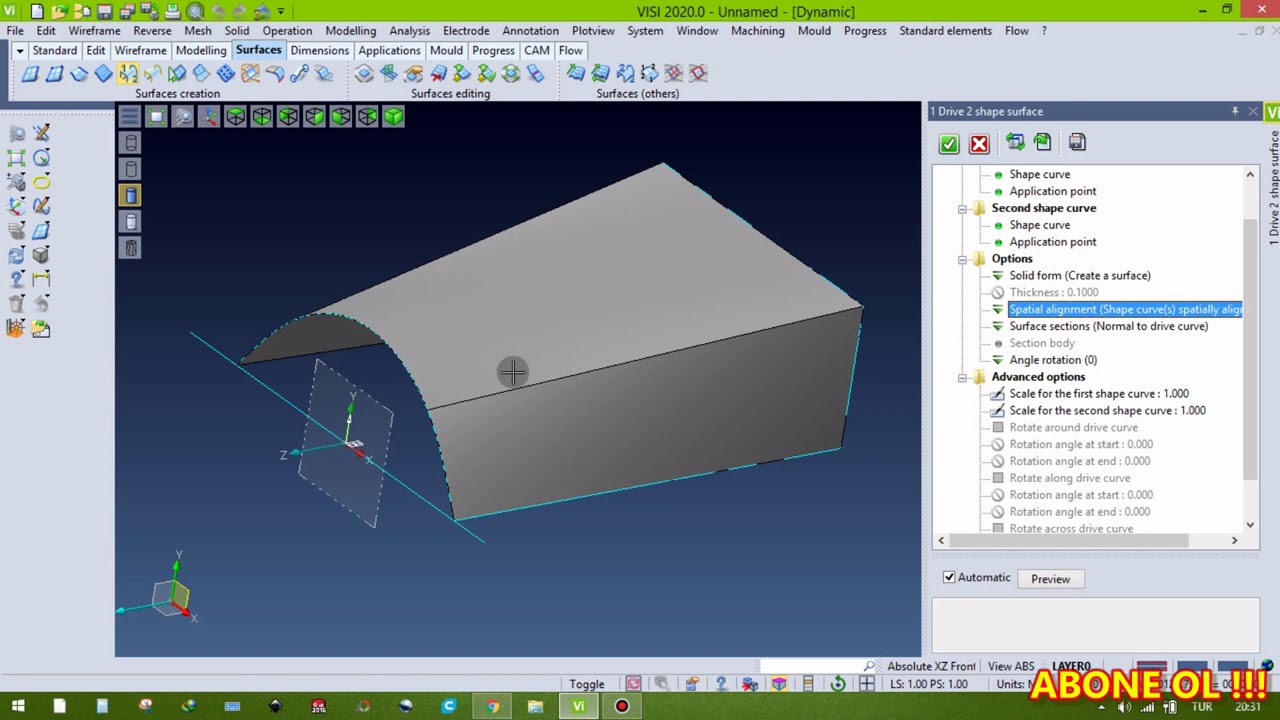Click the ship wheel icon in left toolbar
Viewport: 1280px width, 720px height.
tap(17, 328)
